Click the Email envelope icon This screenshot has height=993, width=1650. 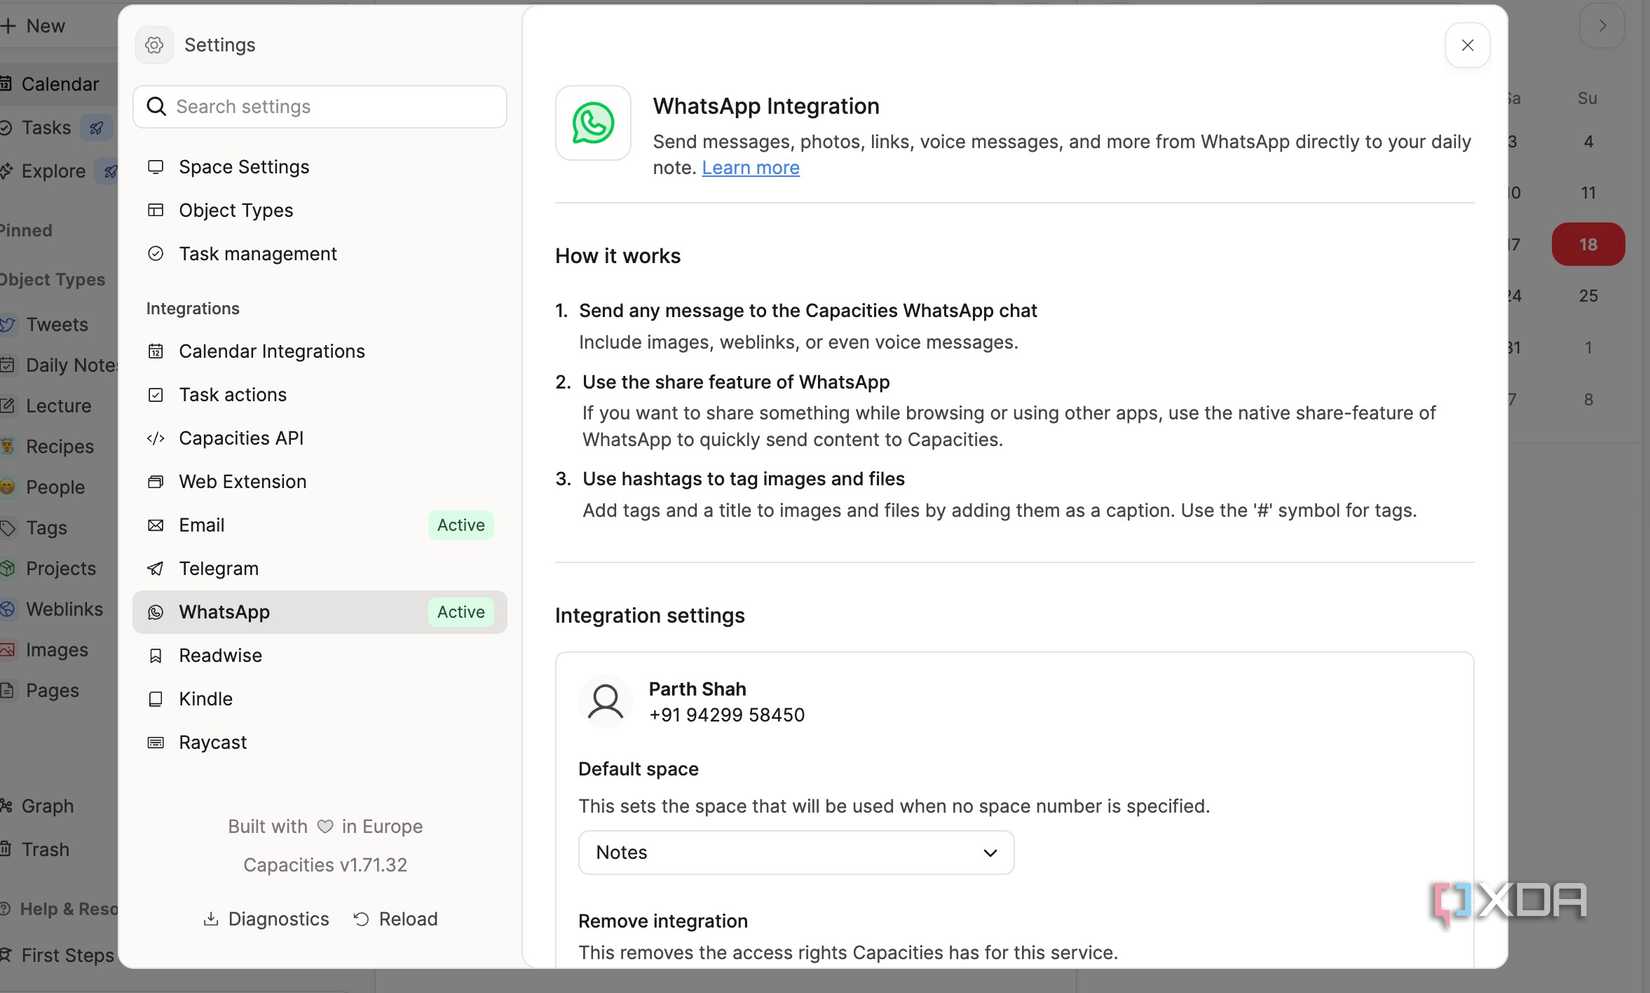[156, 525]
